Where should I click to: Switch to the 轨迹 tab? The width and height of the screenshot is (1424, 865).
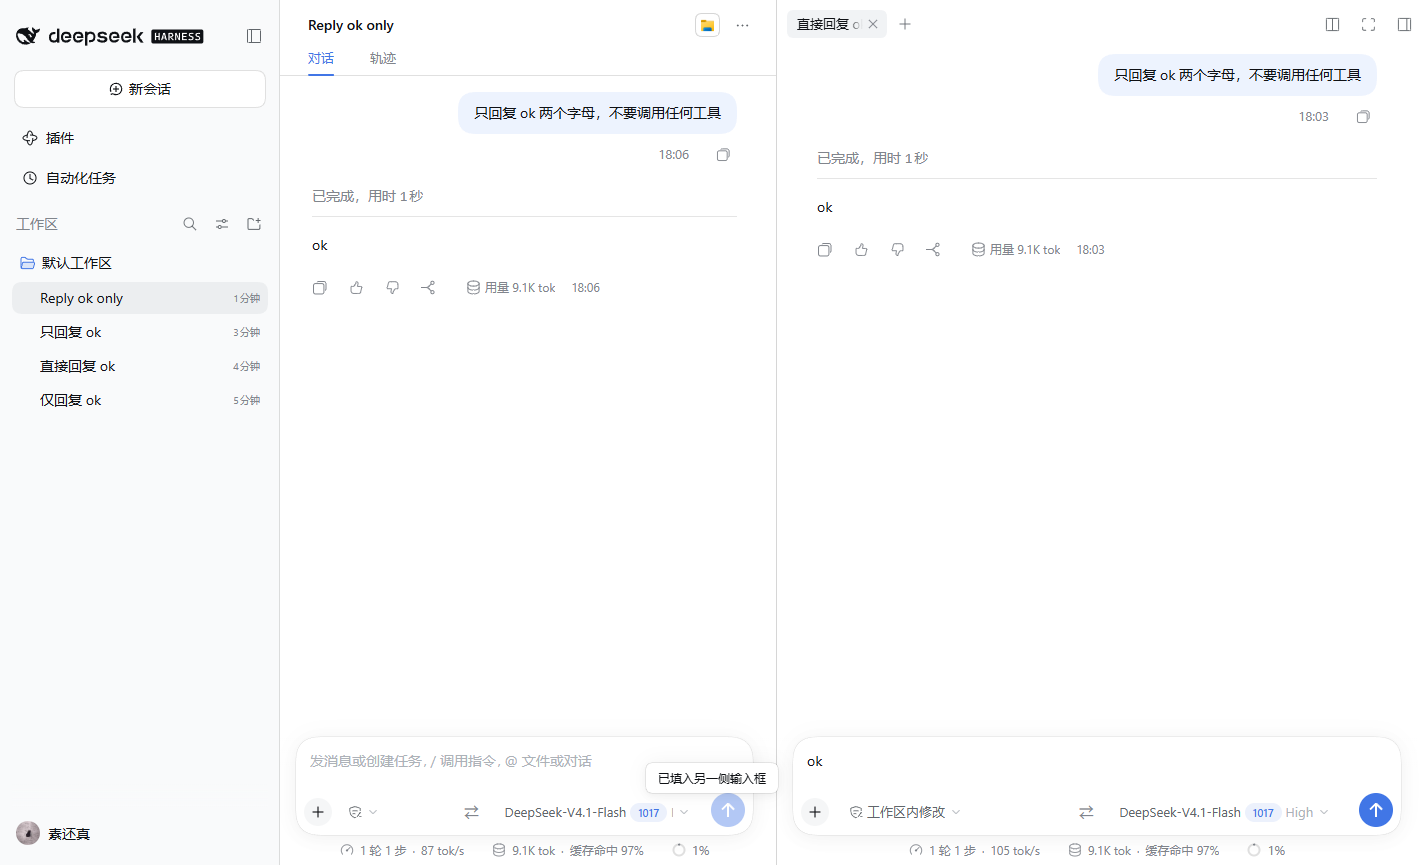coord(383,58)
